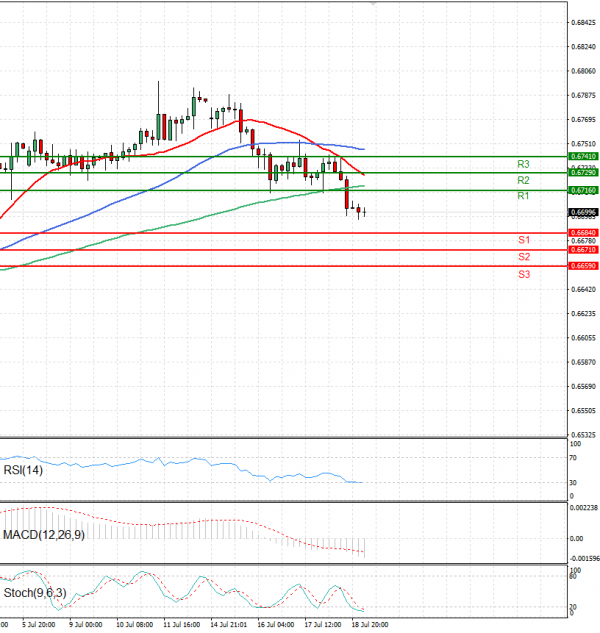600x633 pixels.
Task: Click the MACD zero level 0.00 label
Action: pyautogui.click(x=576, y=539)
